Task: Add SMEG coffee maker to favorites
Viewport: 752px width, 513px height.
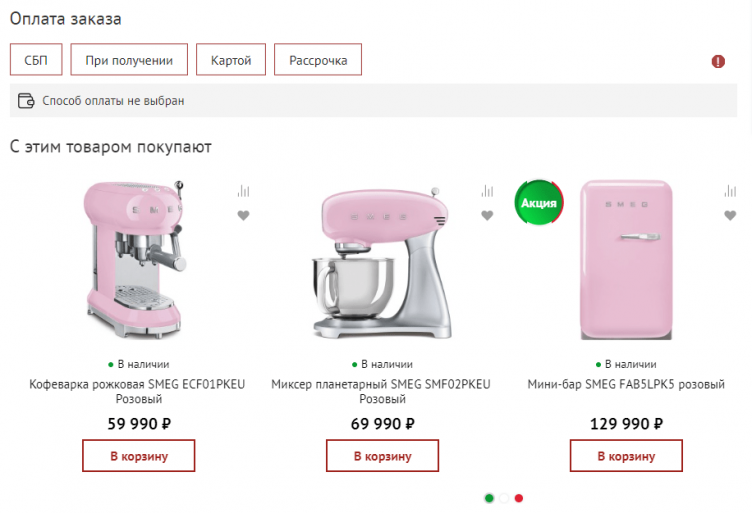Action: [243, 215]
